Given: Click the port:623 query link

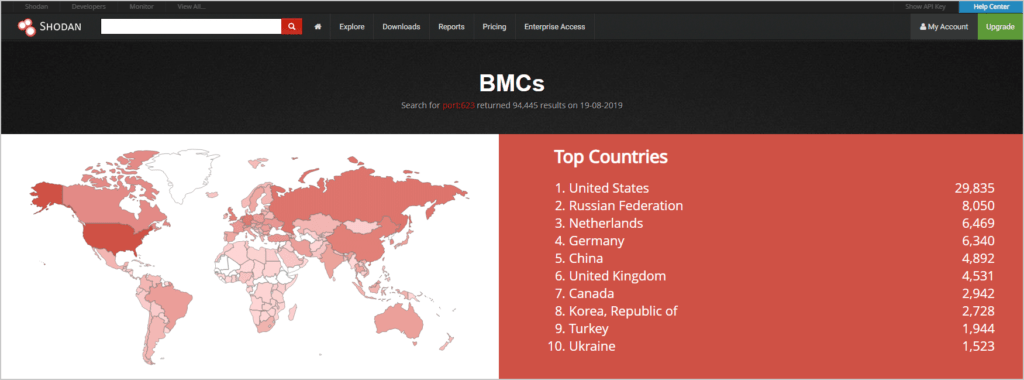Looking at the screenshot, I should tap(458, 104).
